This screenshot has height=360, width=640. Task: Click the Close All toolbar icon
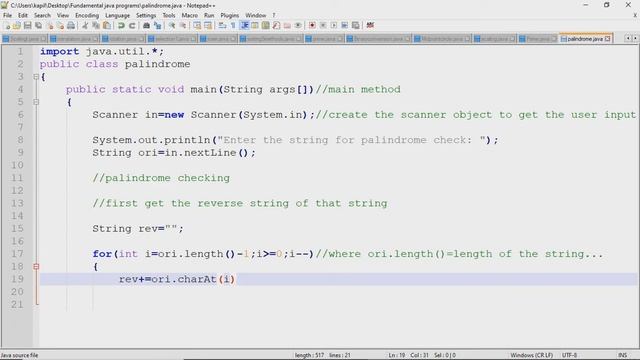pos(60,25)
